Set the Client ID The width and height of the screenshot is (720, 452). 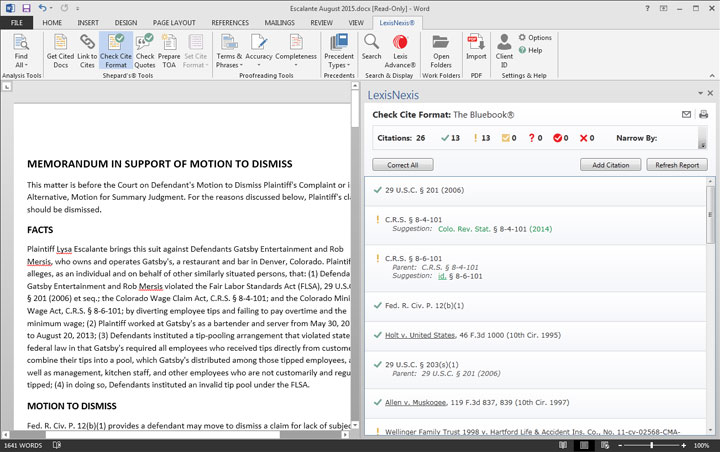pos(504,51)
